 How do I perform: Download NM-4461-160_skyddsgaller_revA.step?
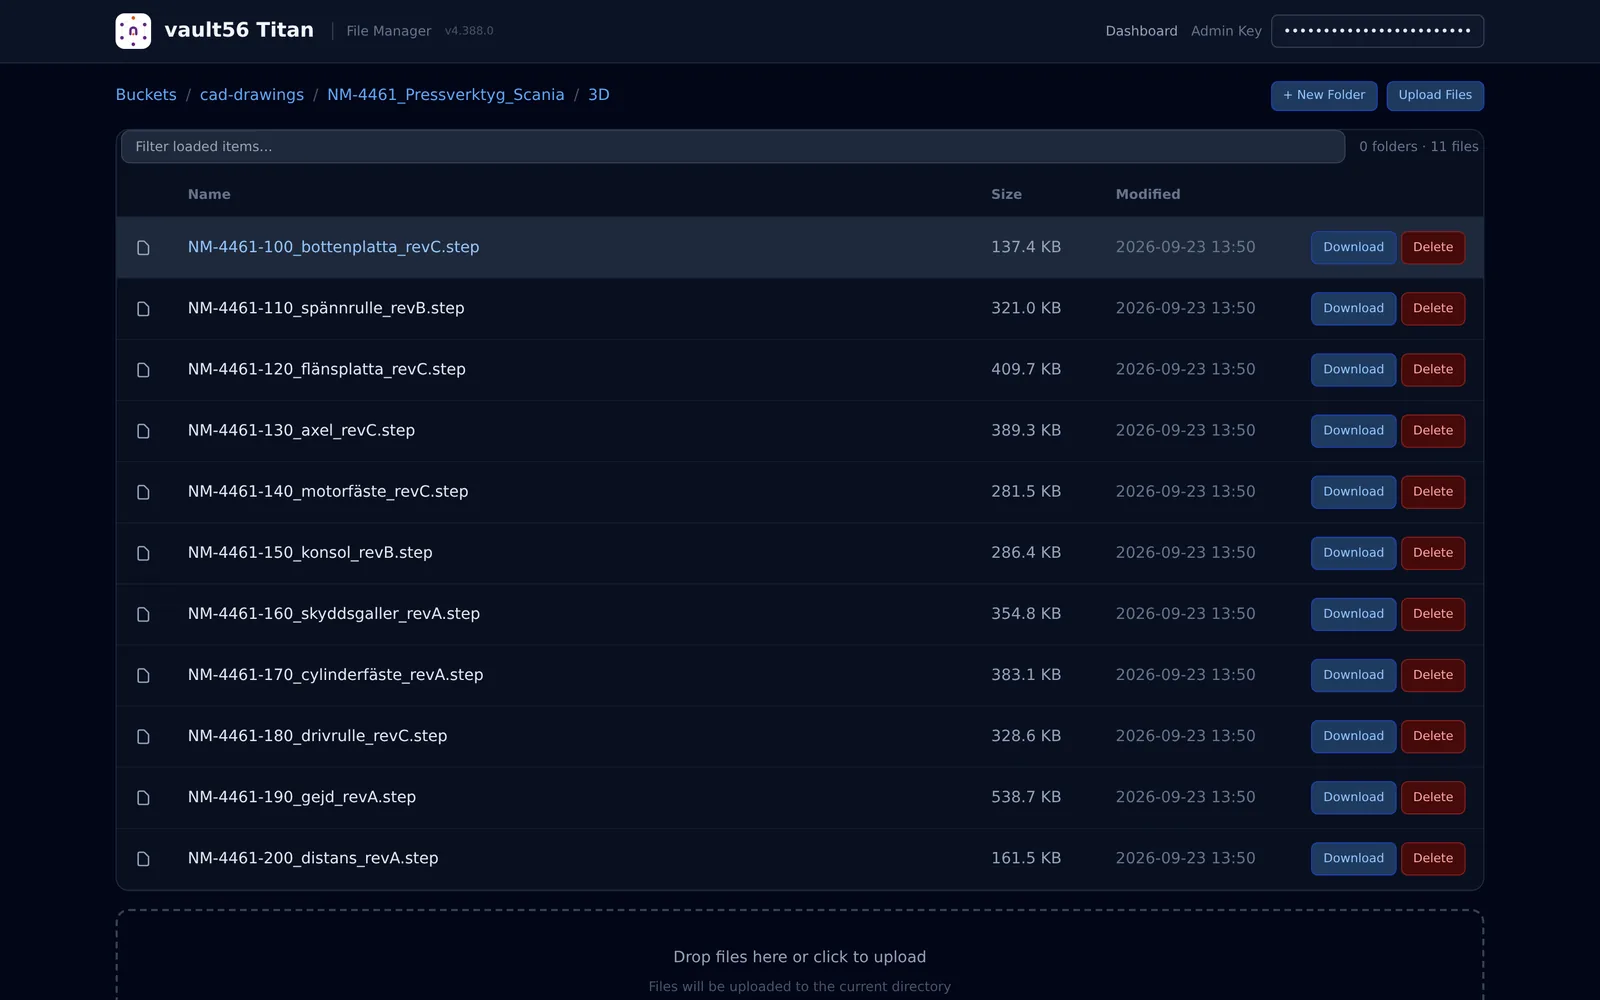click(x=1353, y=613)
